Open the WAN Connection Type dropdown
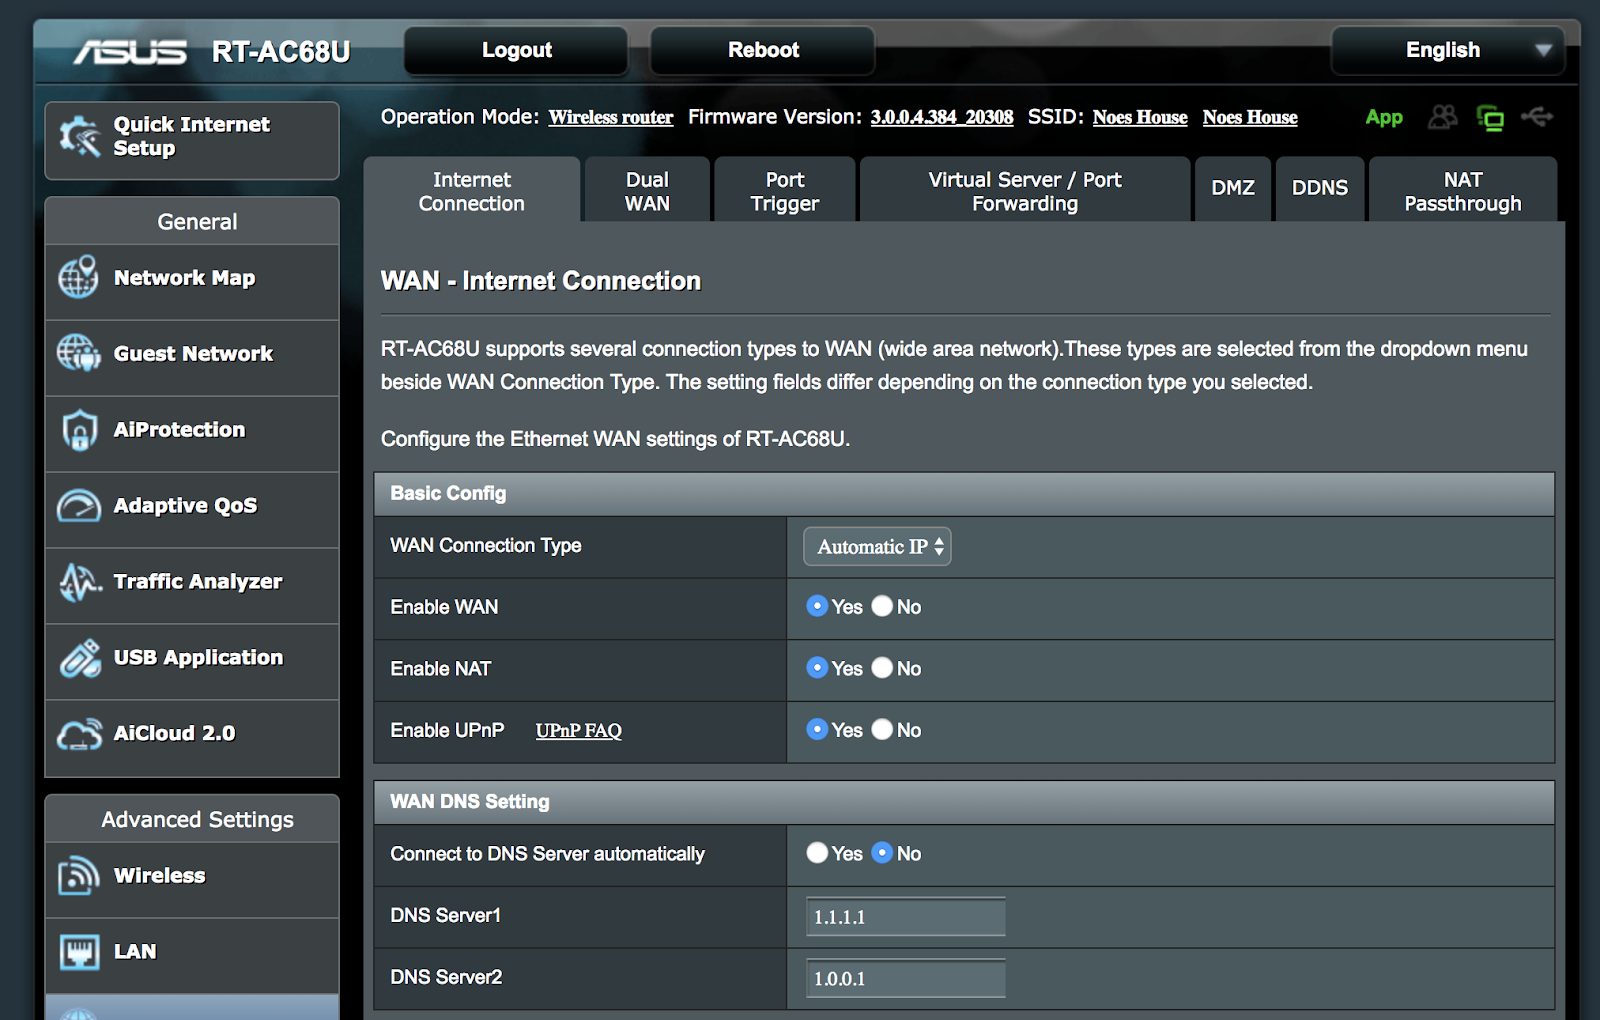The width and height of the screenshot is (1600, 1020). click(x=876, y=546)
